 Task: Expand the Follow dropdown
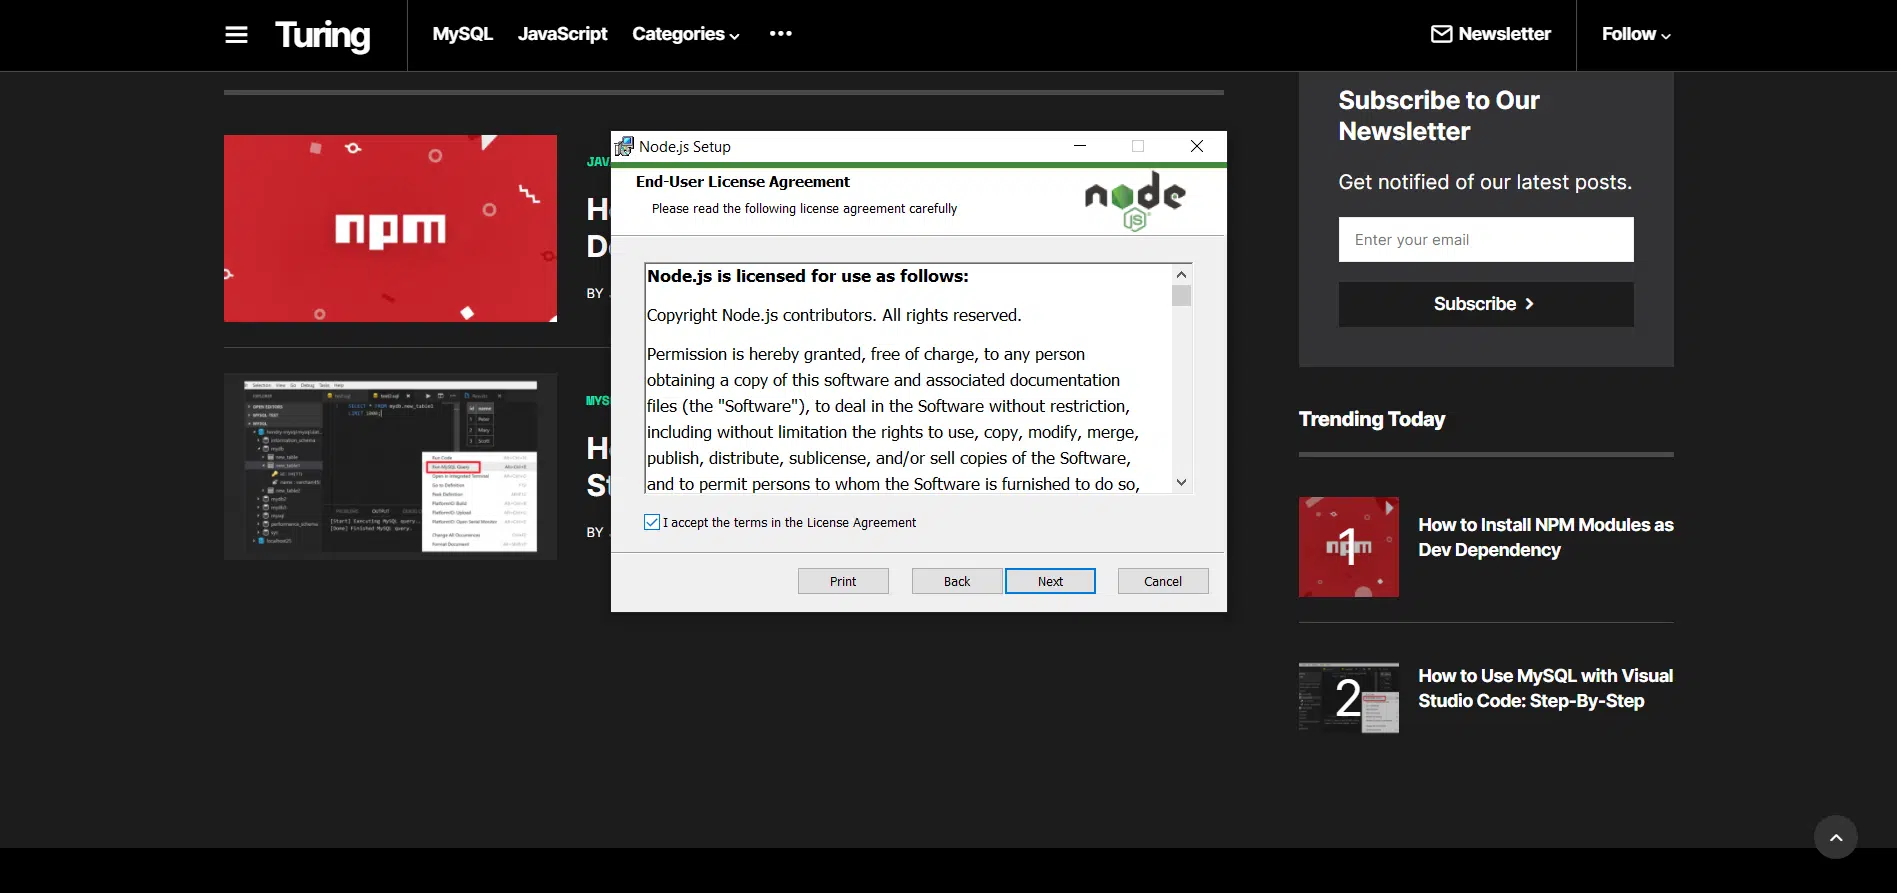(x=1636, y=34)
